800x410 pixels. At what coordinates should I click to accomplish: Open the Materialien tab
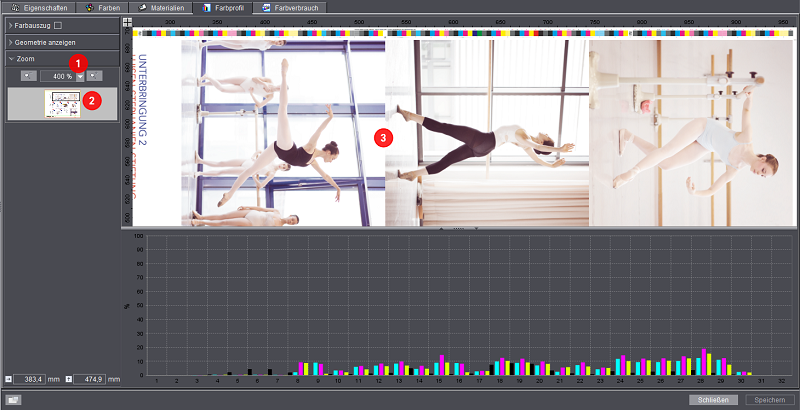[x=160, y=7]
